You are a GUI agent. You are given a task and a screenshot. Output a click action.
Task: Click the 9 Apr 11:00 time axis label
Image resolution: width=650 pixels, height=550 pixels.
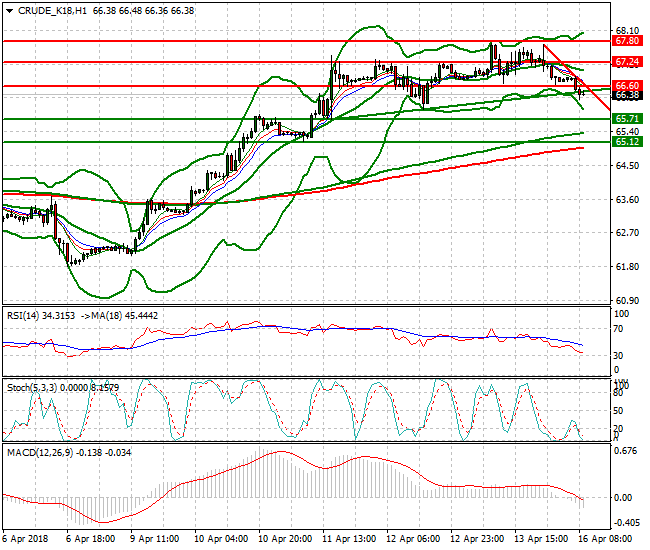tap(155, 539)
